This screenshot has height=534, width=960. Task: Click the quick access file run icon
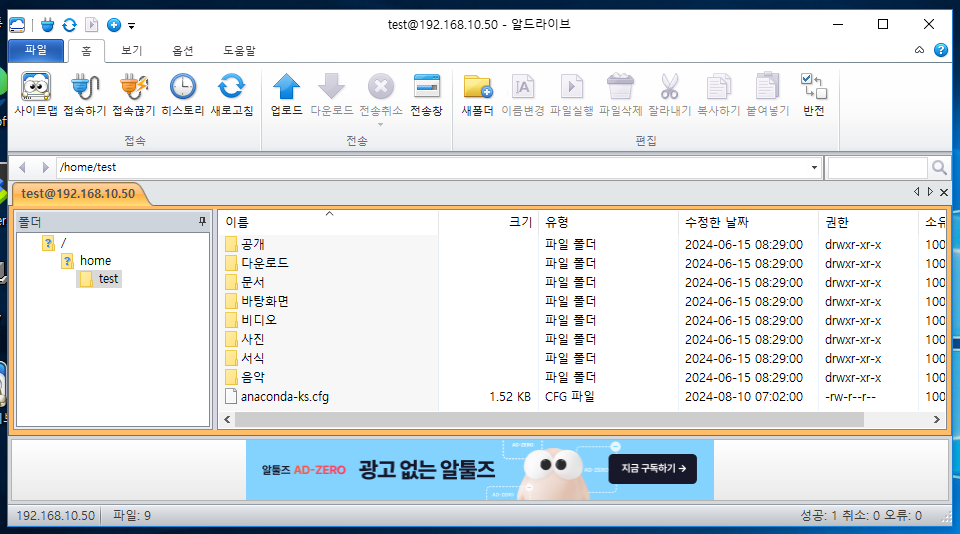pyautogui.click(x=91, y=25)
